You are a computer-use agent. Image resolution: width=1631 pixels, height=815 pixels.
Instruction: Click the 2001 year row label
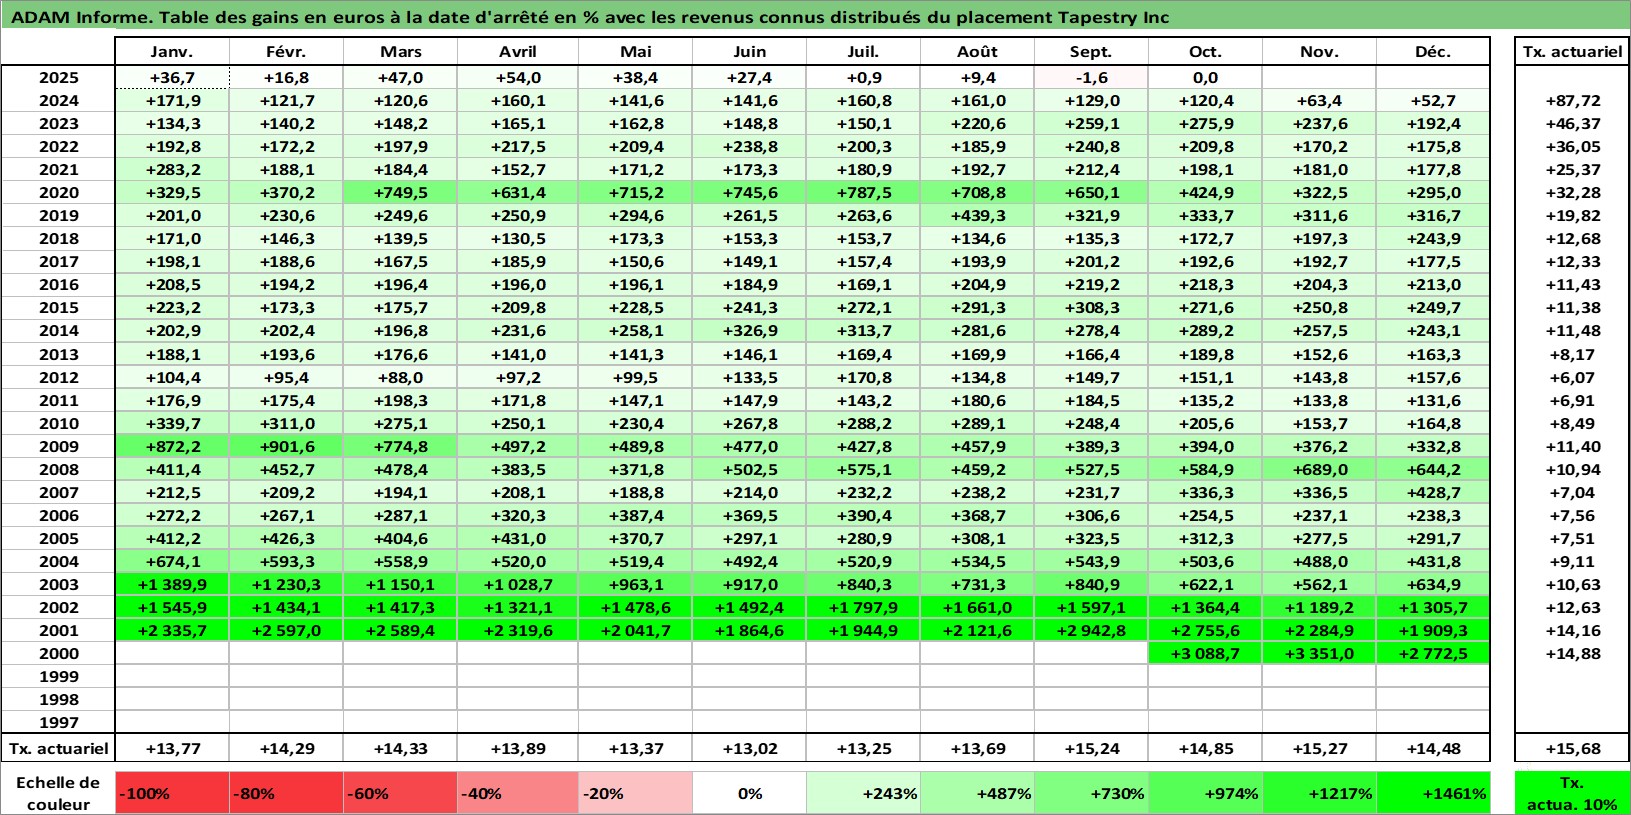(x=58, y=631)
